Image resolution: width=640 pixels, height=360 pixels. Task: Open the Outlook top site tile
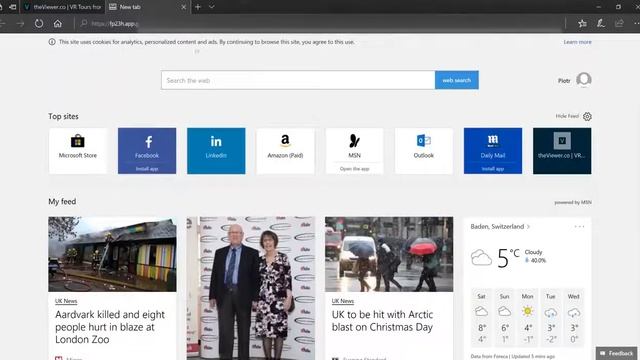pos(424,151)
